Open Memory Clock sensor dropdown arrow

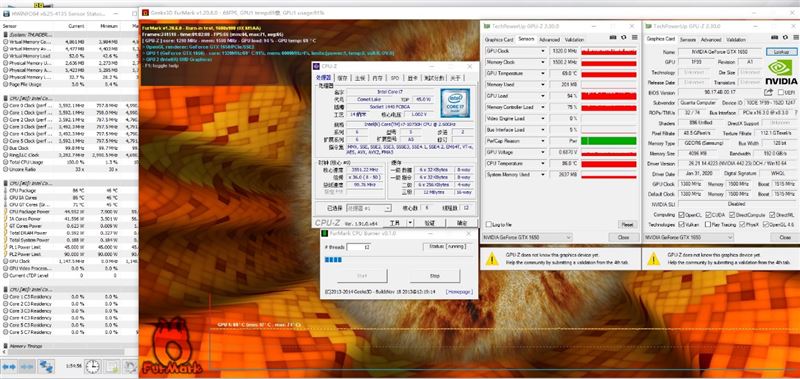coord(542,62)
